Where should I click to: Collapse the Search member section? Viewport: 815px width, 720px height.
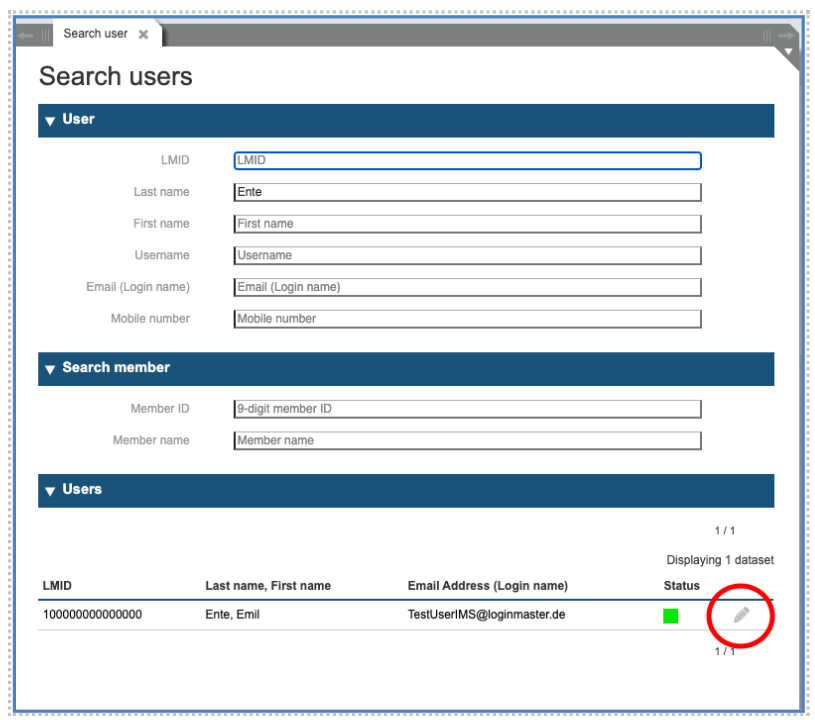[x=51, y=367]
